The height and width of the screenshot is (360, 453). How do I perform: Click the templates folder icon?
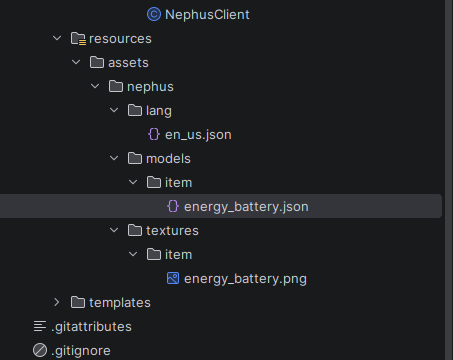pyautogui.click(x=78, y=302)
